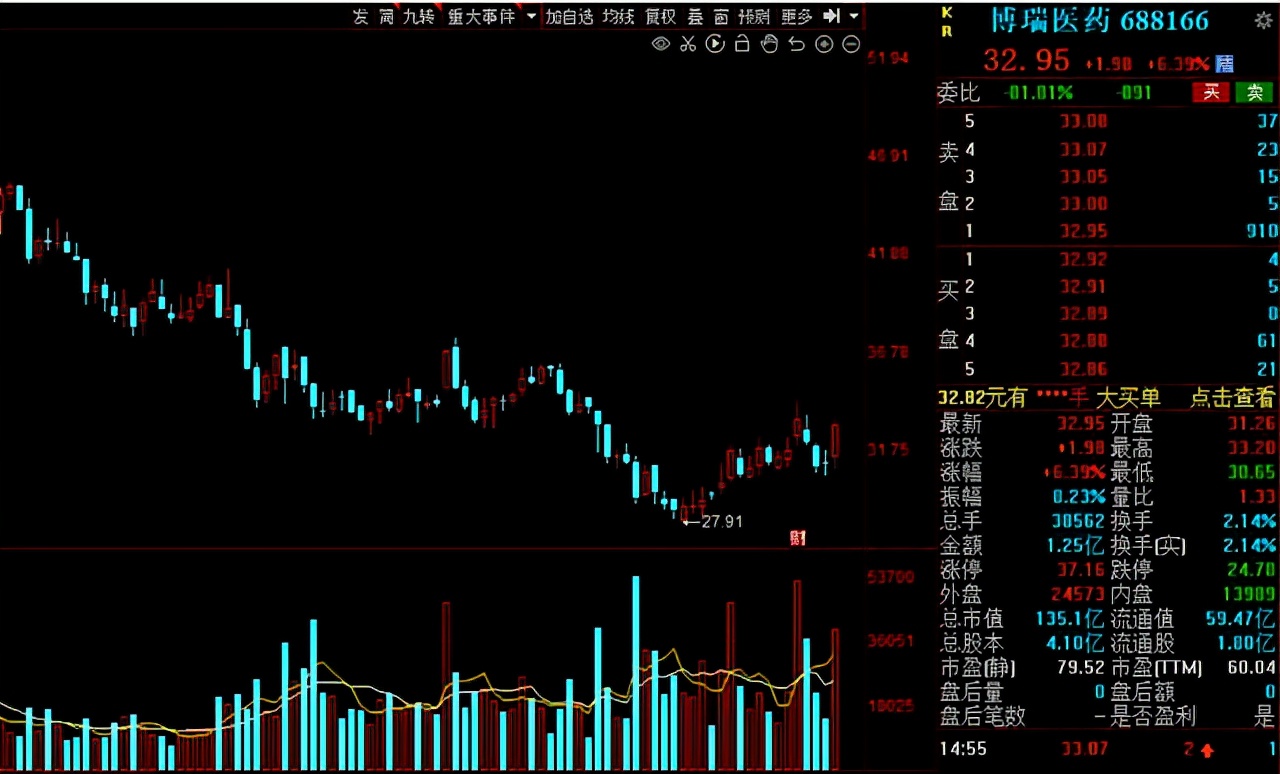
Task: Click the red 买 buy button
Action: pos(1211,93)
